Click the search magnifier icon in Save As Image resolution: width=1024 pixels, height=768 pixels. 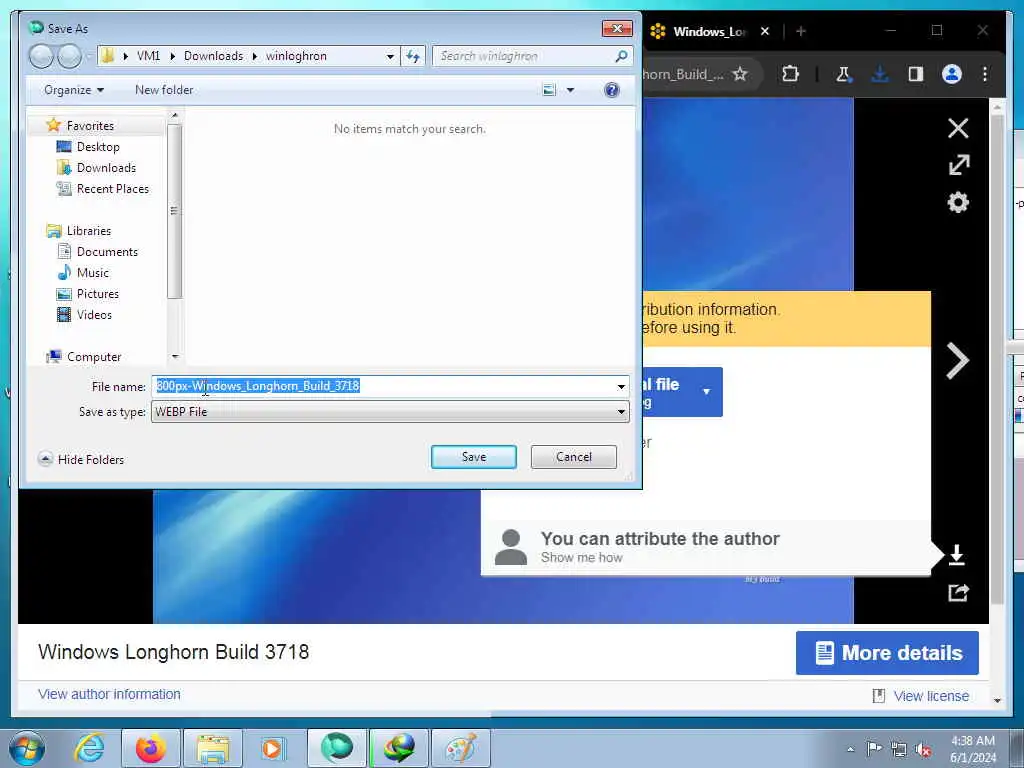[x=621, y=56]
